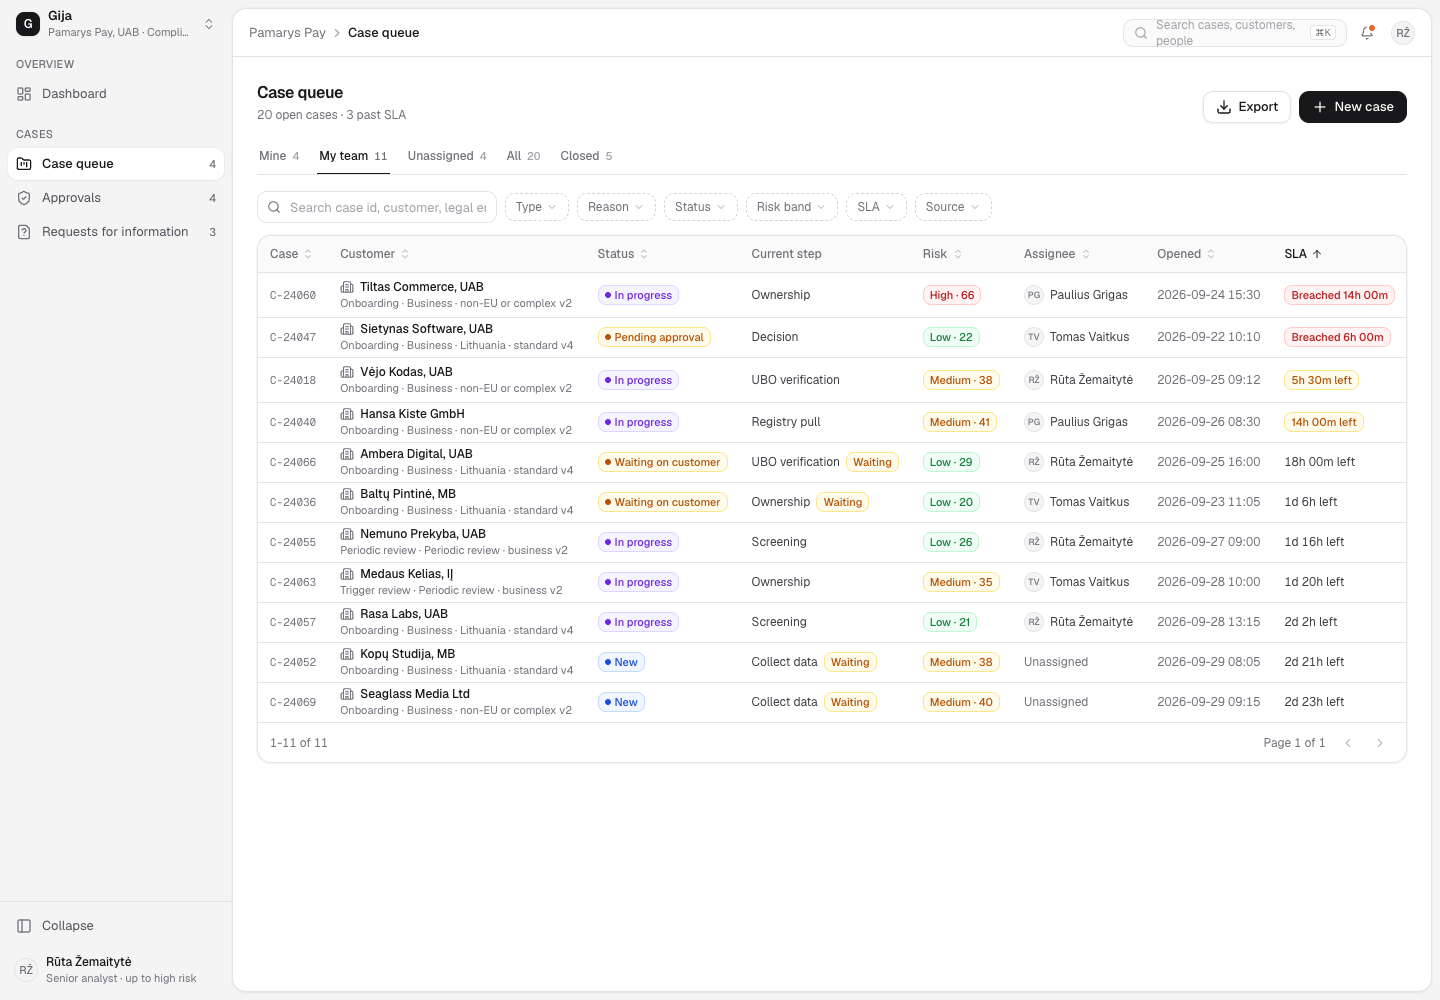Click the Collapse sidebar panel icon
Viewport: 1440px width, 1000px height.
(24, 926)
